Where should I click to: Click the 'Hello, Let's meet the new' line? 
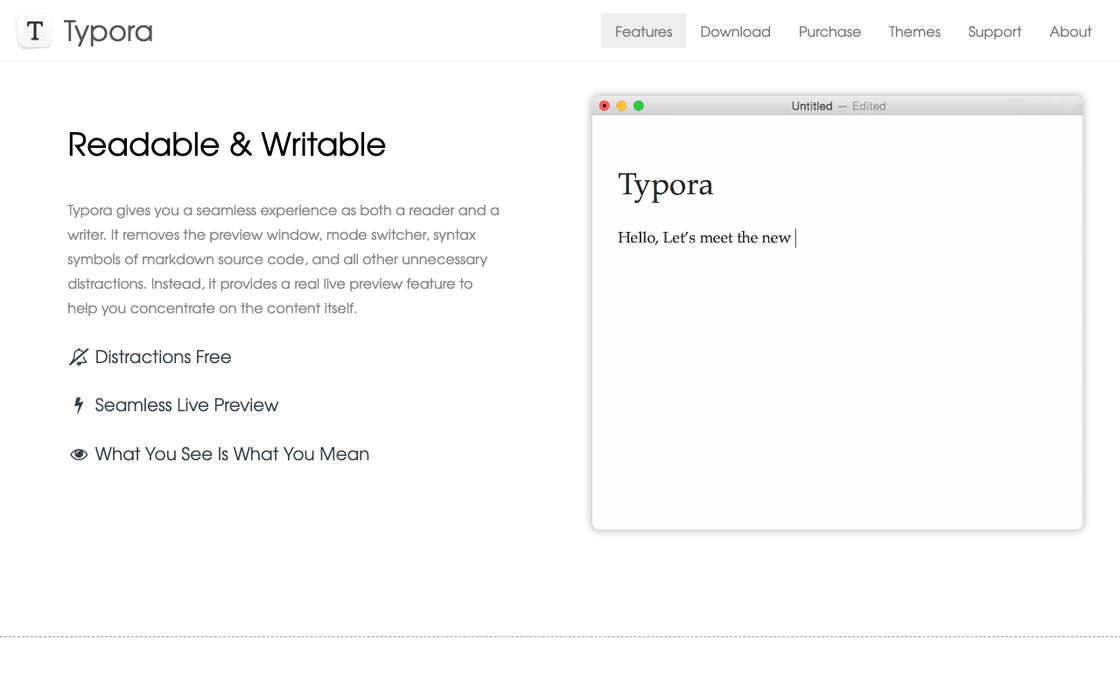click(x=704, y=238)
